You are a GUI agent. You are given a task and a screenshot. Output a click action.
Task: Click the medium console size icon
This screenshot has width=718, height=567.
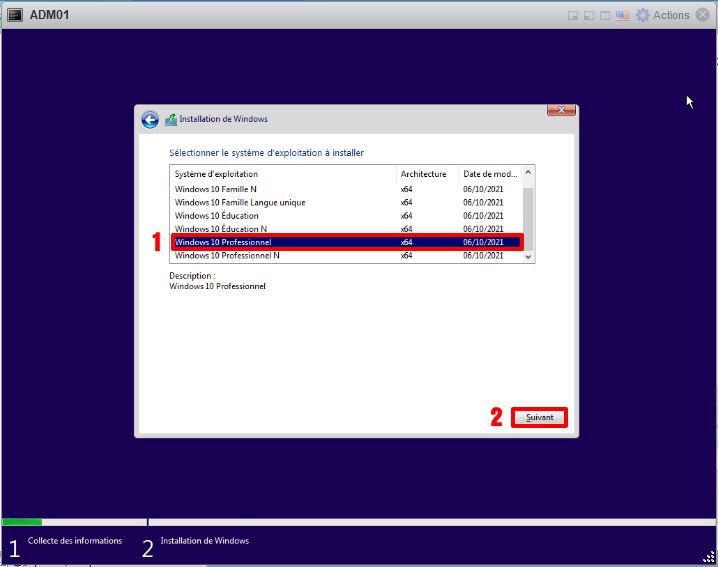[589, 16]
